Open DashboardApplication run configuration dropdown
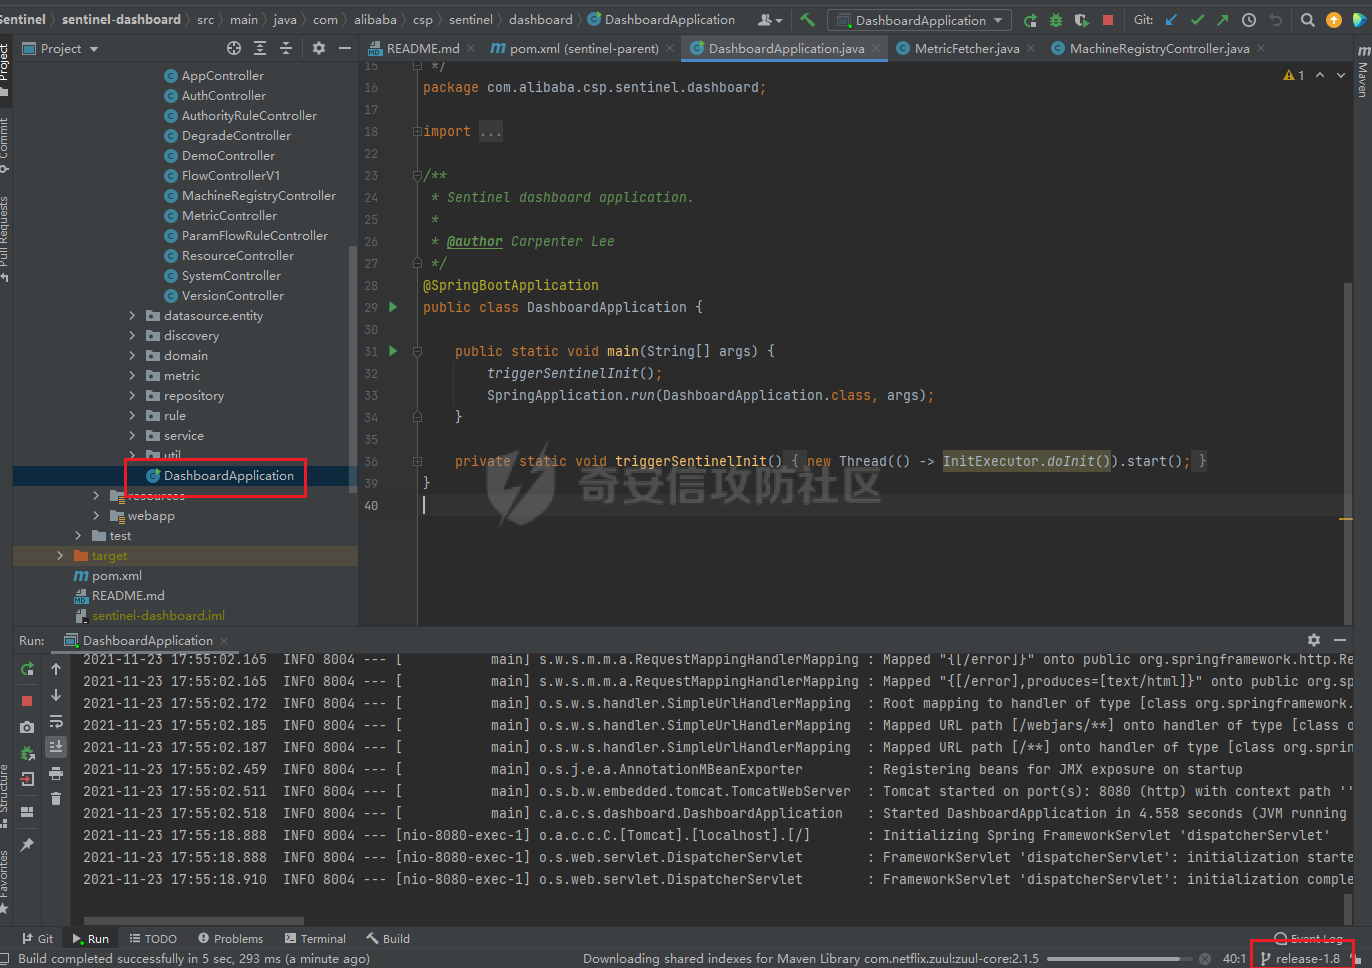1372x968 pixels. tap(920, 20)
